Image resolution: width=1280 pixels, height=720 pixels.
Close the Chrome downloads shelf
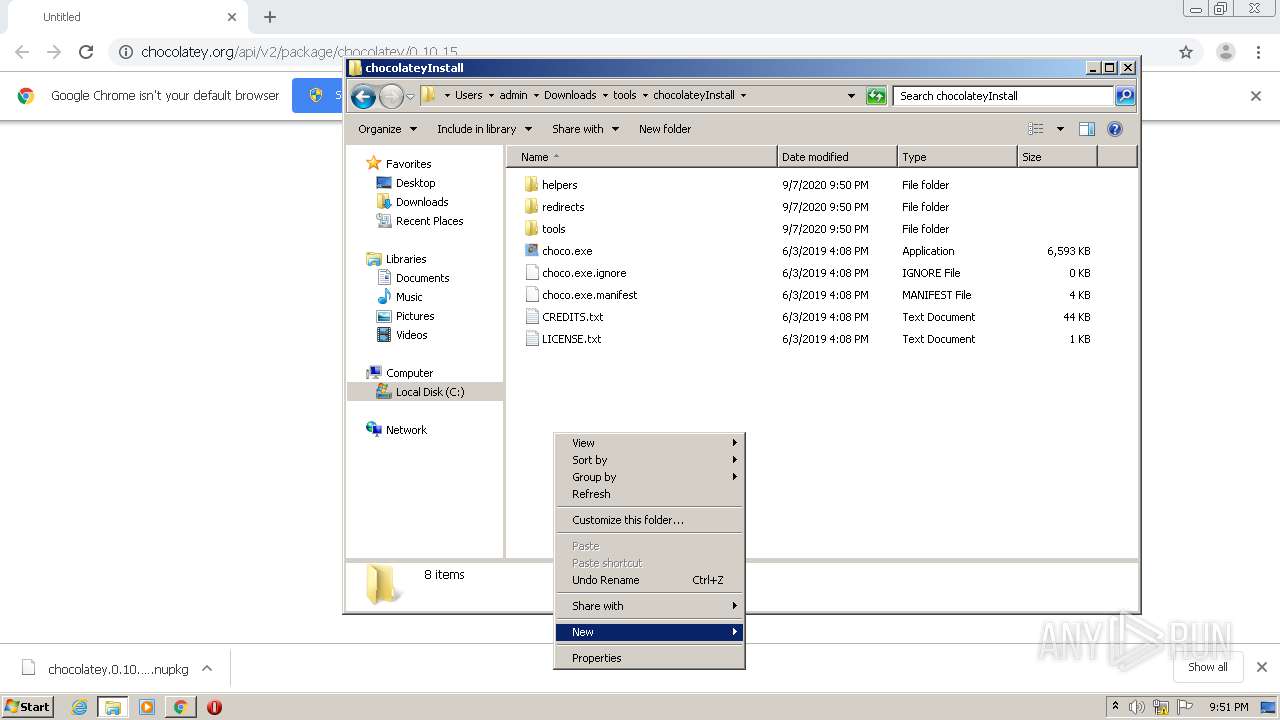tap(1261, 667)
